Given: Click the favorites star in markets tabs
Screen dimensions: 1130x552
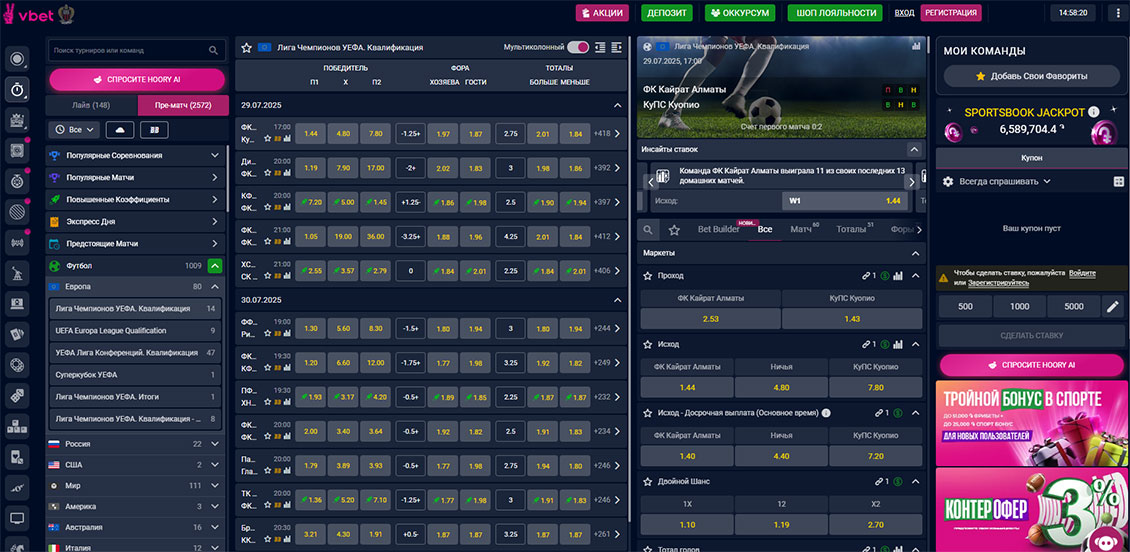Looking at the screenshot, I should click(674, 230).
